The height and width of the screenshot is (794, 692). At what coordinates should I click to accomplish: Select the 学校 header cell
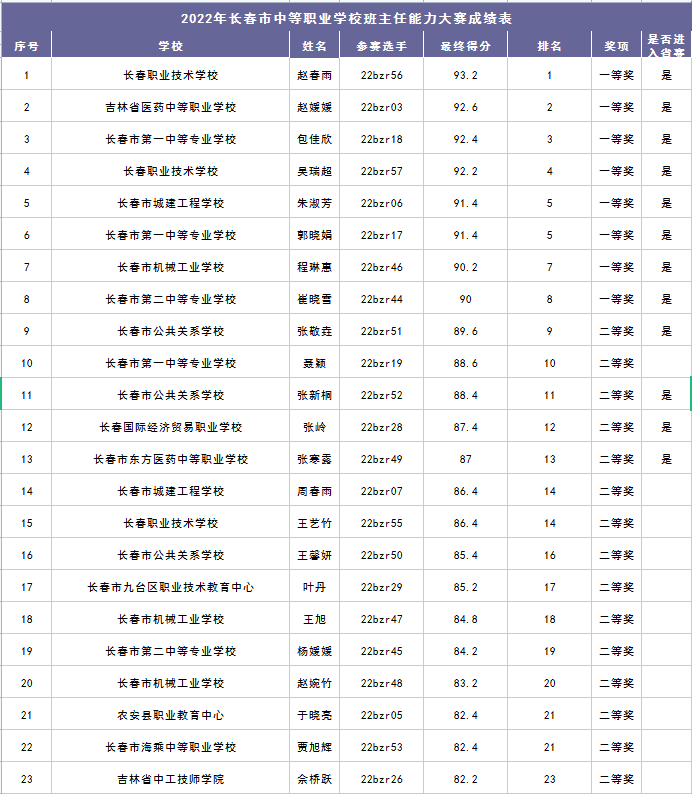tap(170, 46)
